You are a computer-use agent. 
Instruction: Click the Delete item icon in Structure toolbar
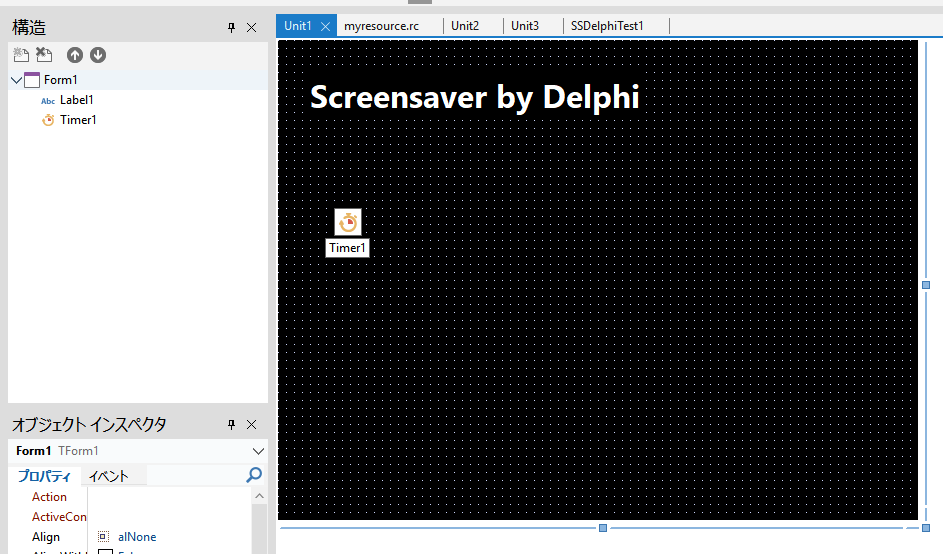click(x=44, y=55)
